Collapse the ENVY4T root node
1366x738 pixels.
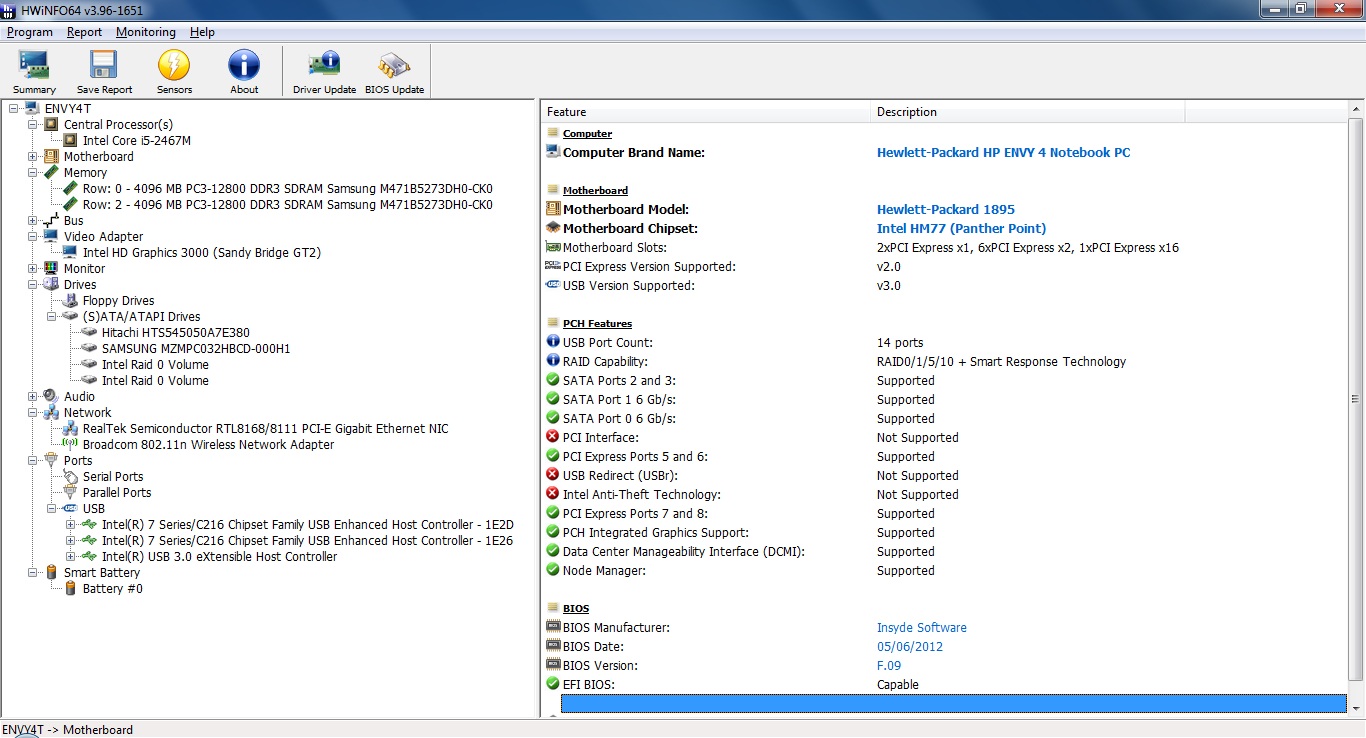pos(13,108)
